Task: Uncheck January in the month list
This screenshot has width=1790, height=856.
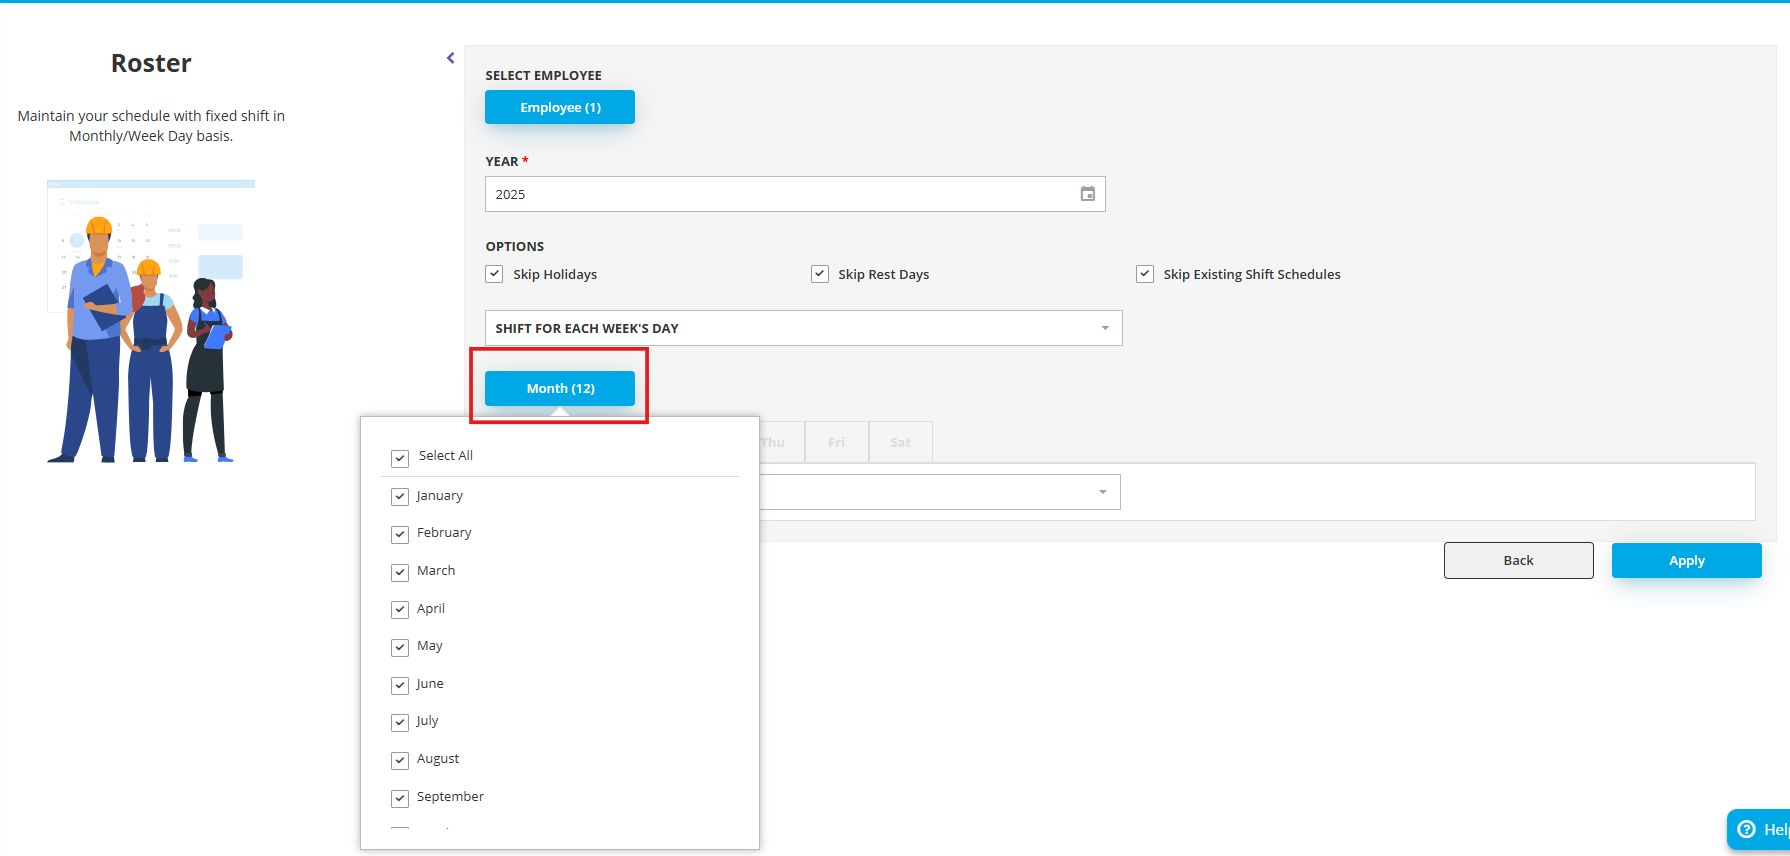Action: 400,496
